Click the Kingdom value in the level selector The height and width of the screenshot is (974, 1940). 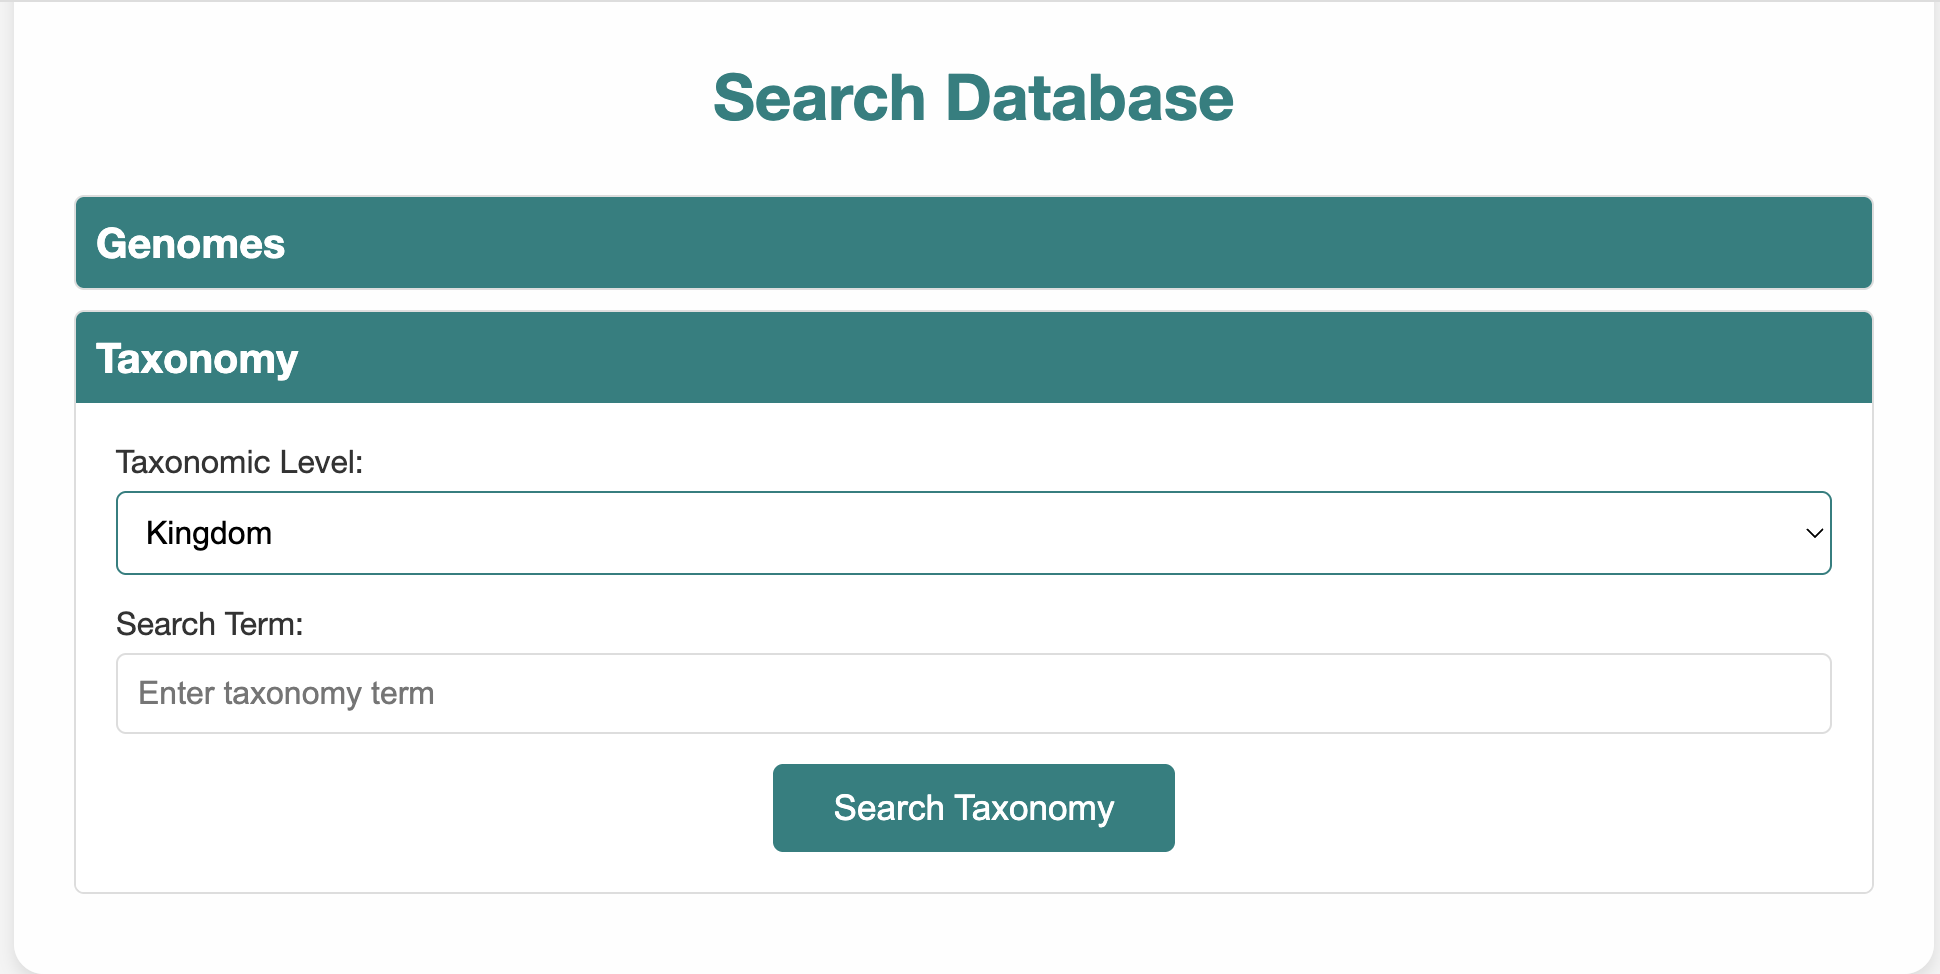pyautogui.click(x=209, y=533)
